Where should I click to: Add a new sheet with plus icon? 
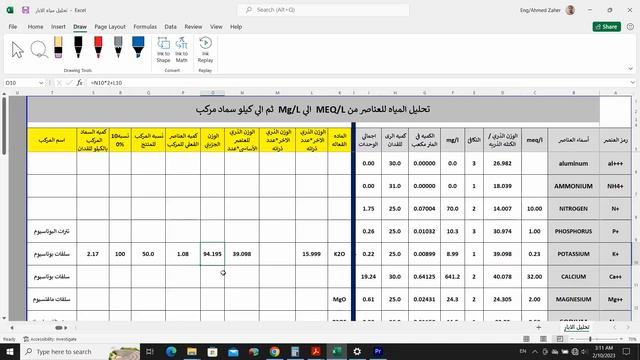[538, 327]
